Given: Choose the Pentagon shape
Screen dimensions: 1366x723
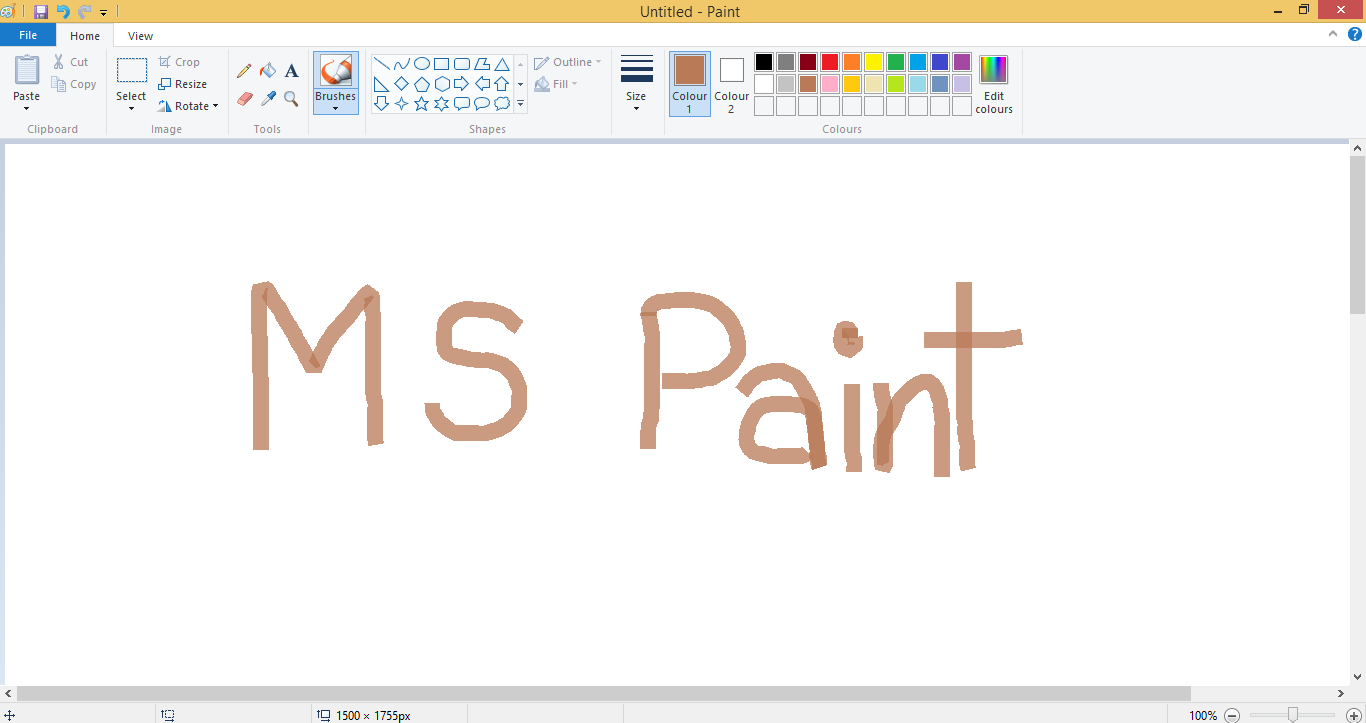Looking at the screenshot, I should click(x=422, y=84).
